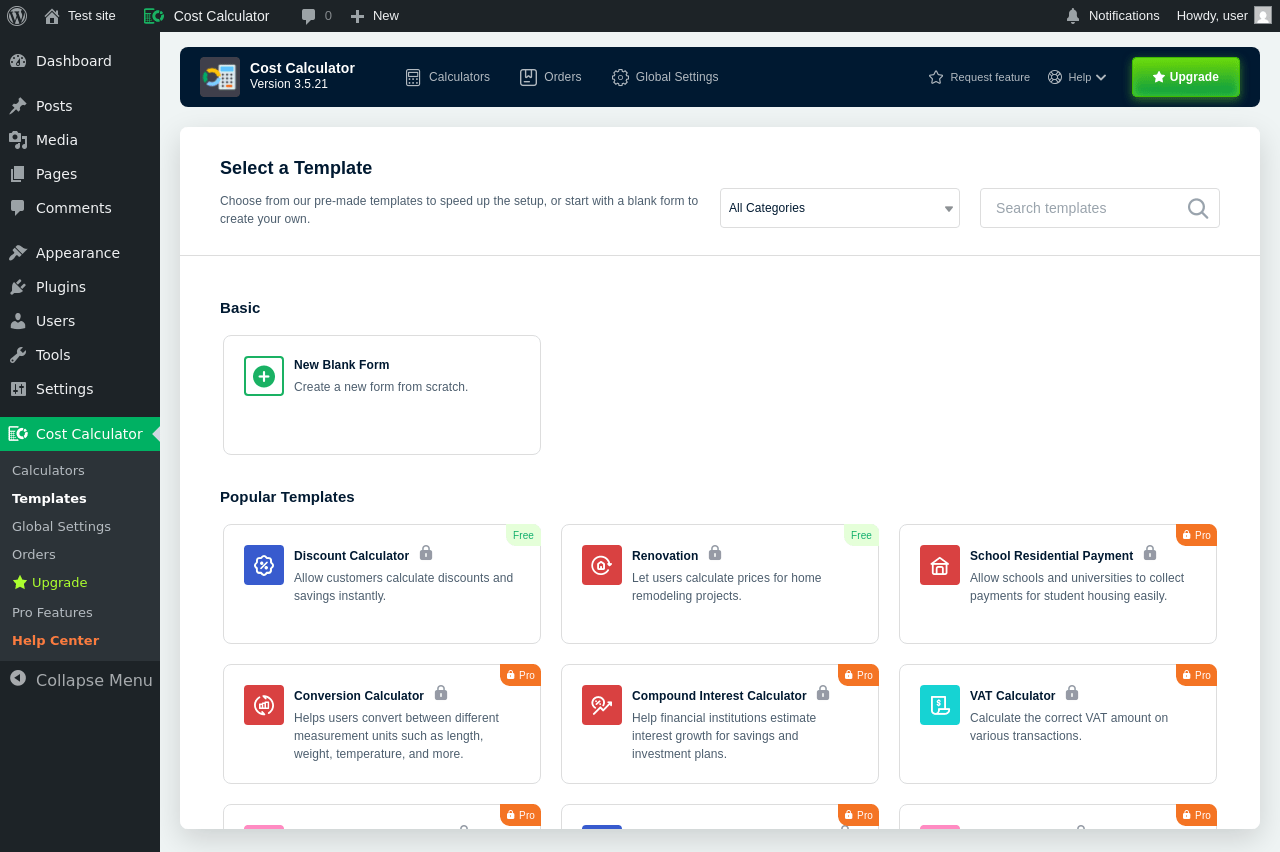This screenshot has height=852, width=1280.
Task: Click the plus New icon in admin bar
Action: click(x=357, y=16)
